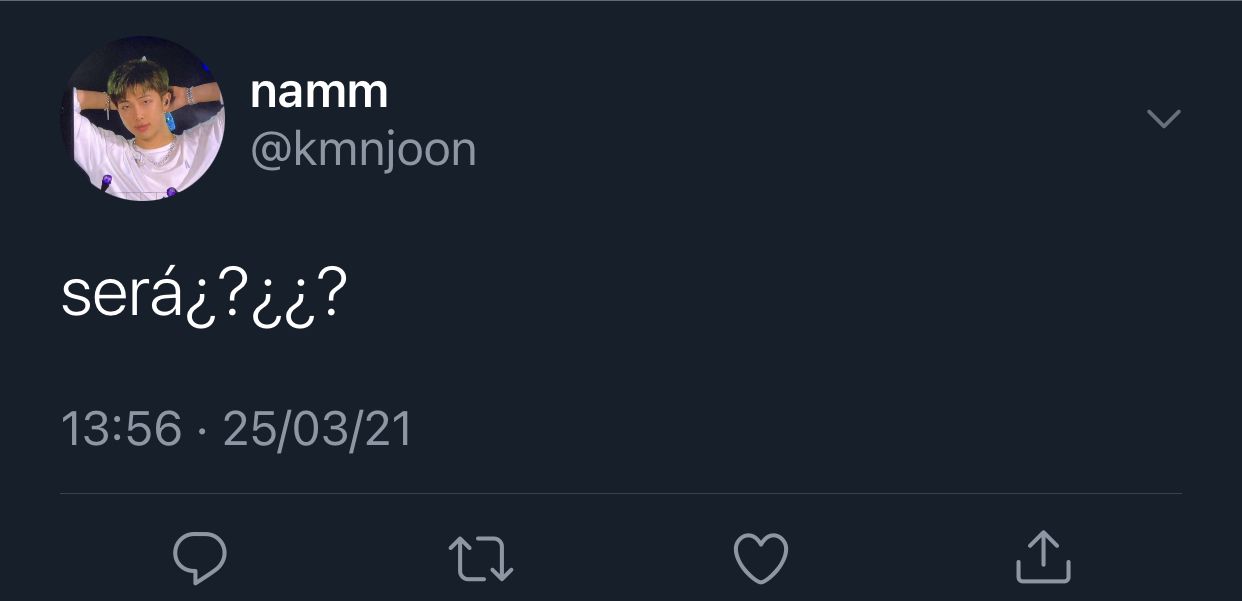This screenshot has width=1242, height=601.
Task: Visit the @kmnjoon handle
Action: point(363,150)
